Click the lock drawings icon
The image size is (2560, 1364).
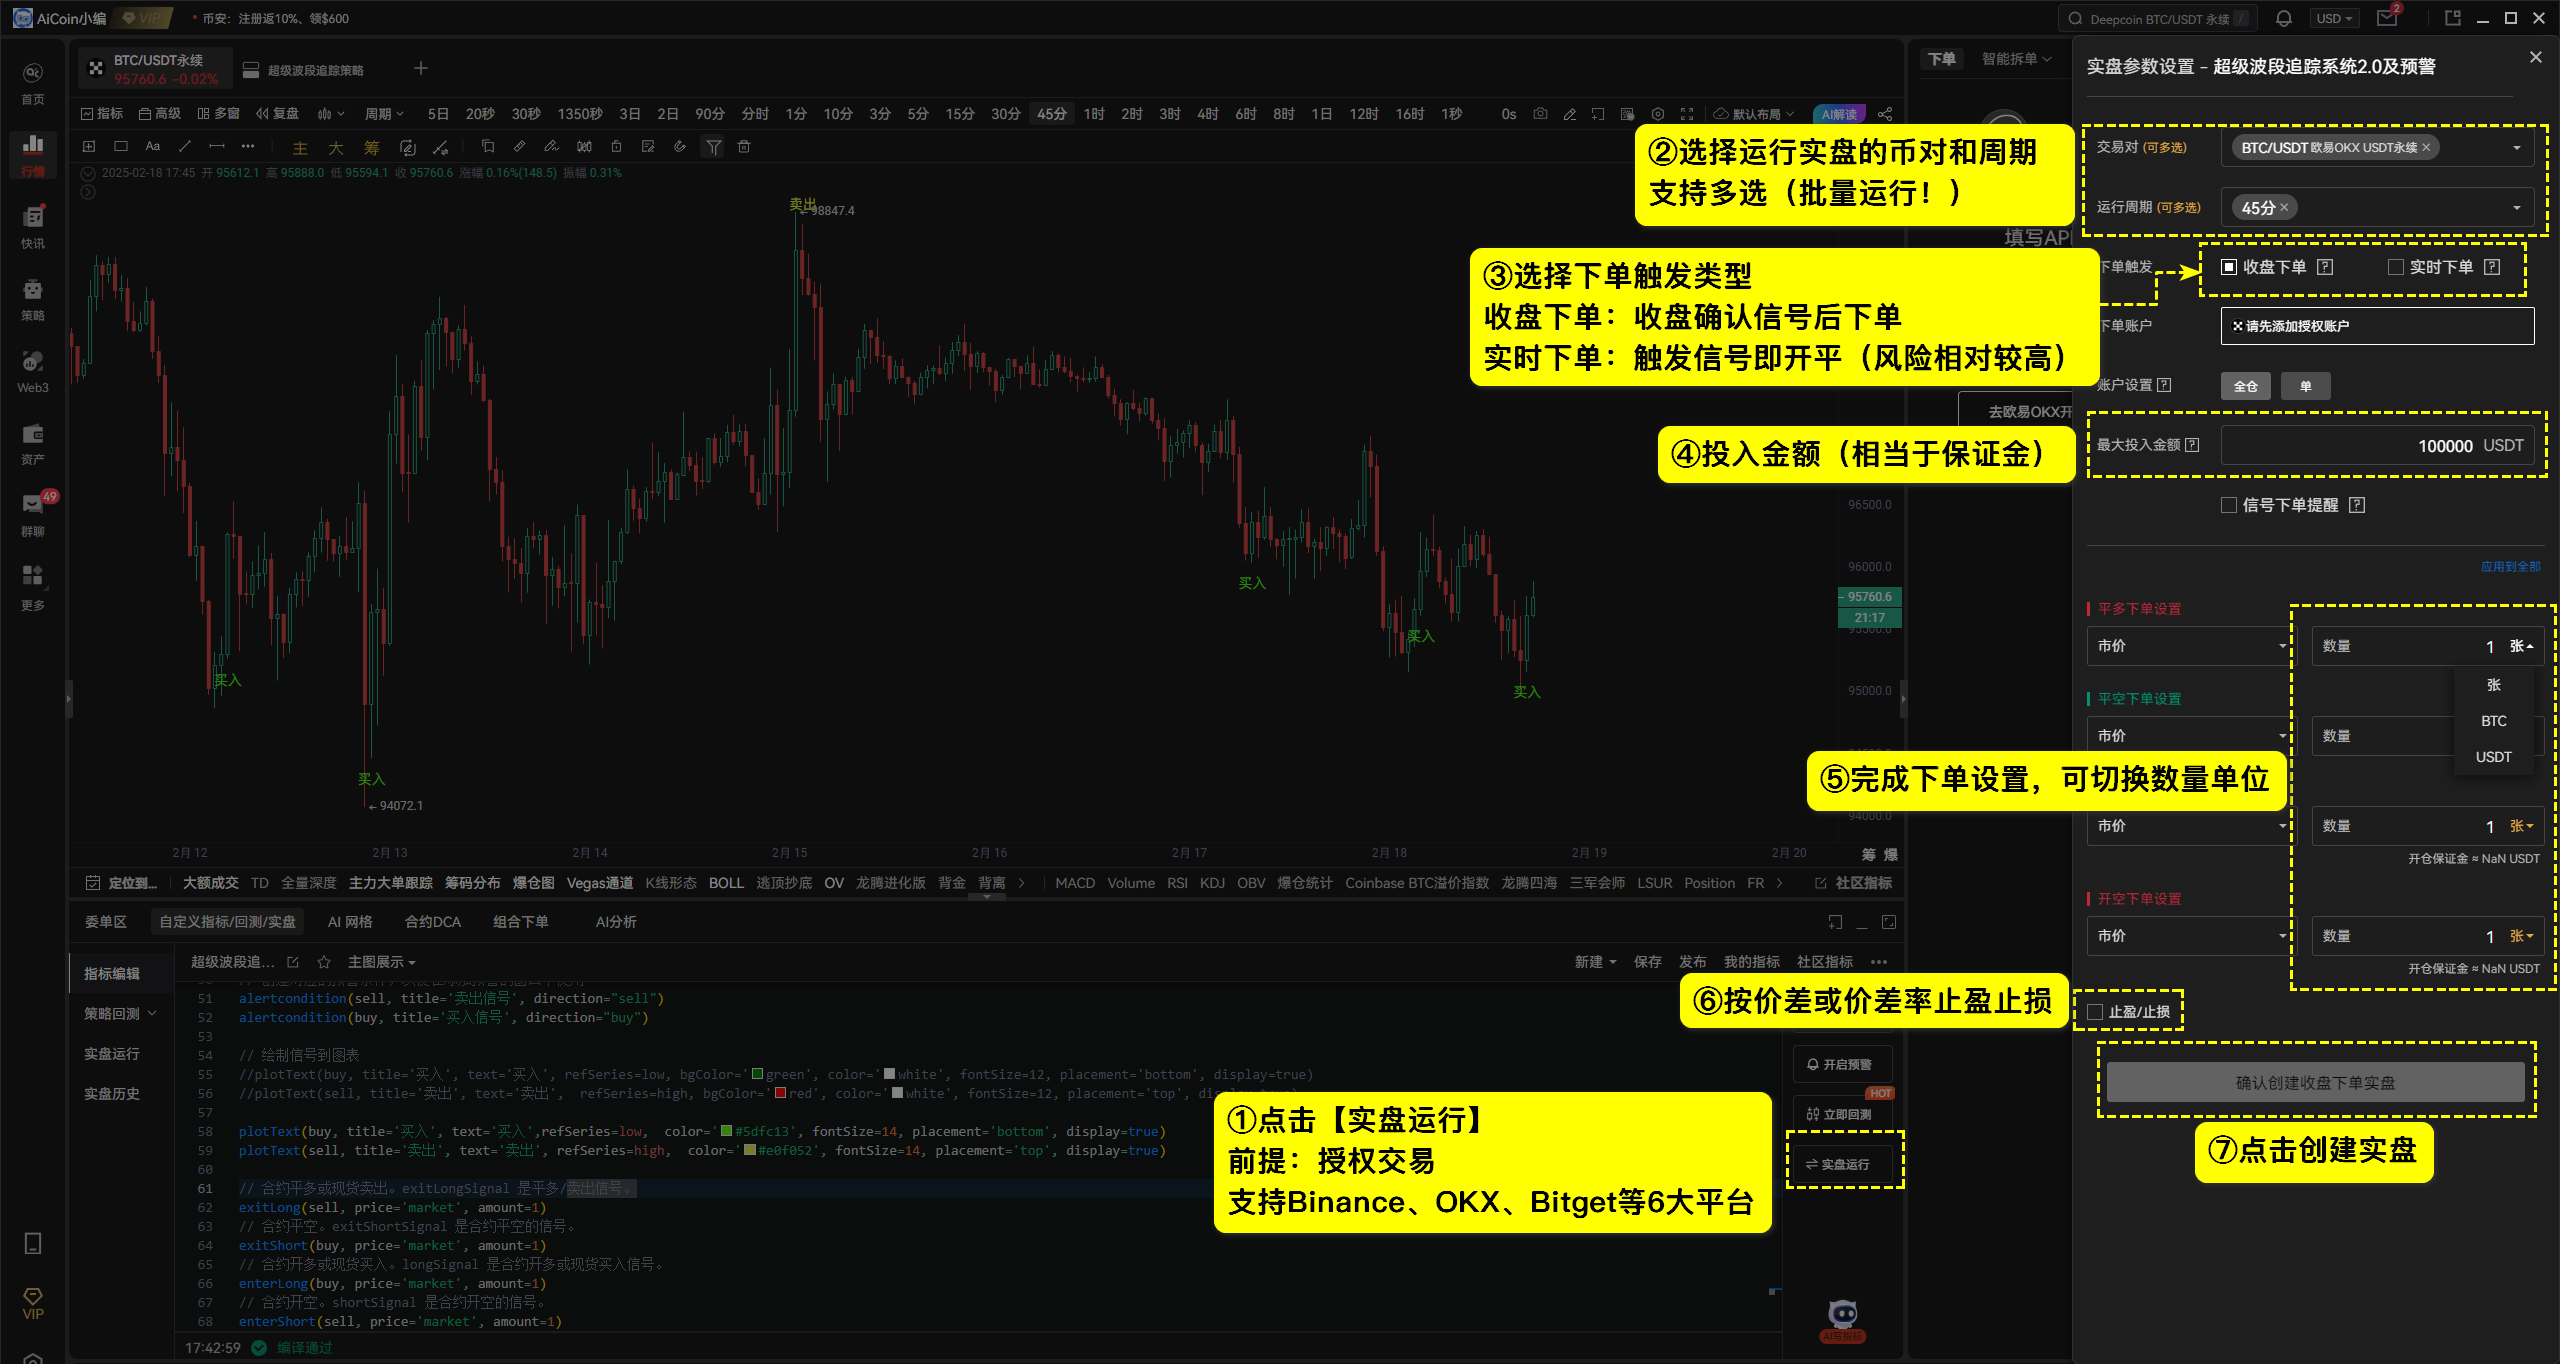tap(616, 147)
